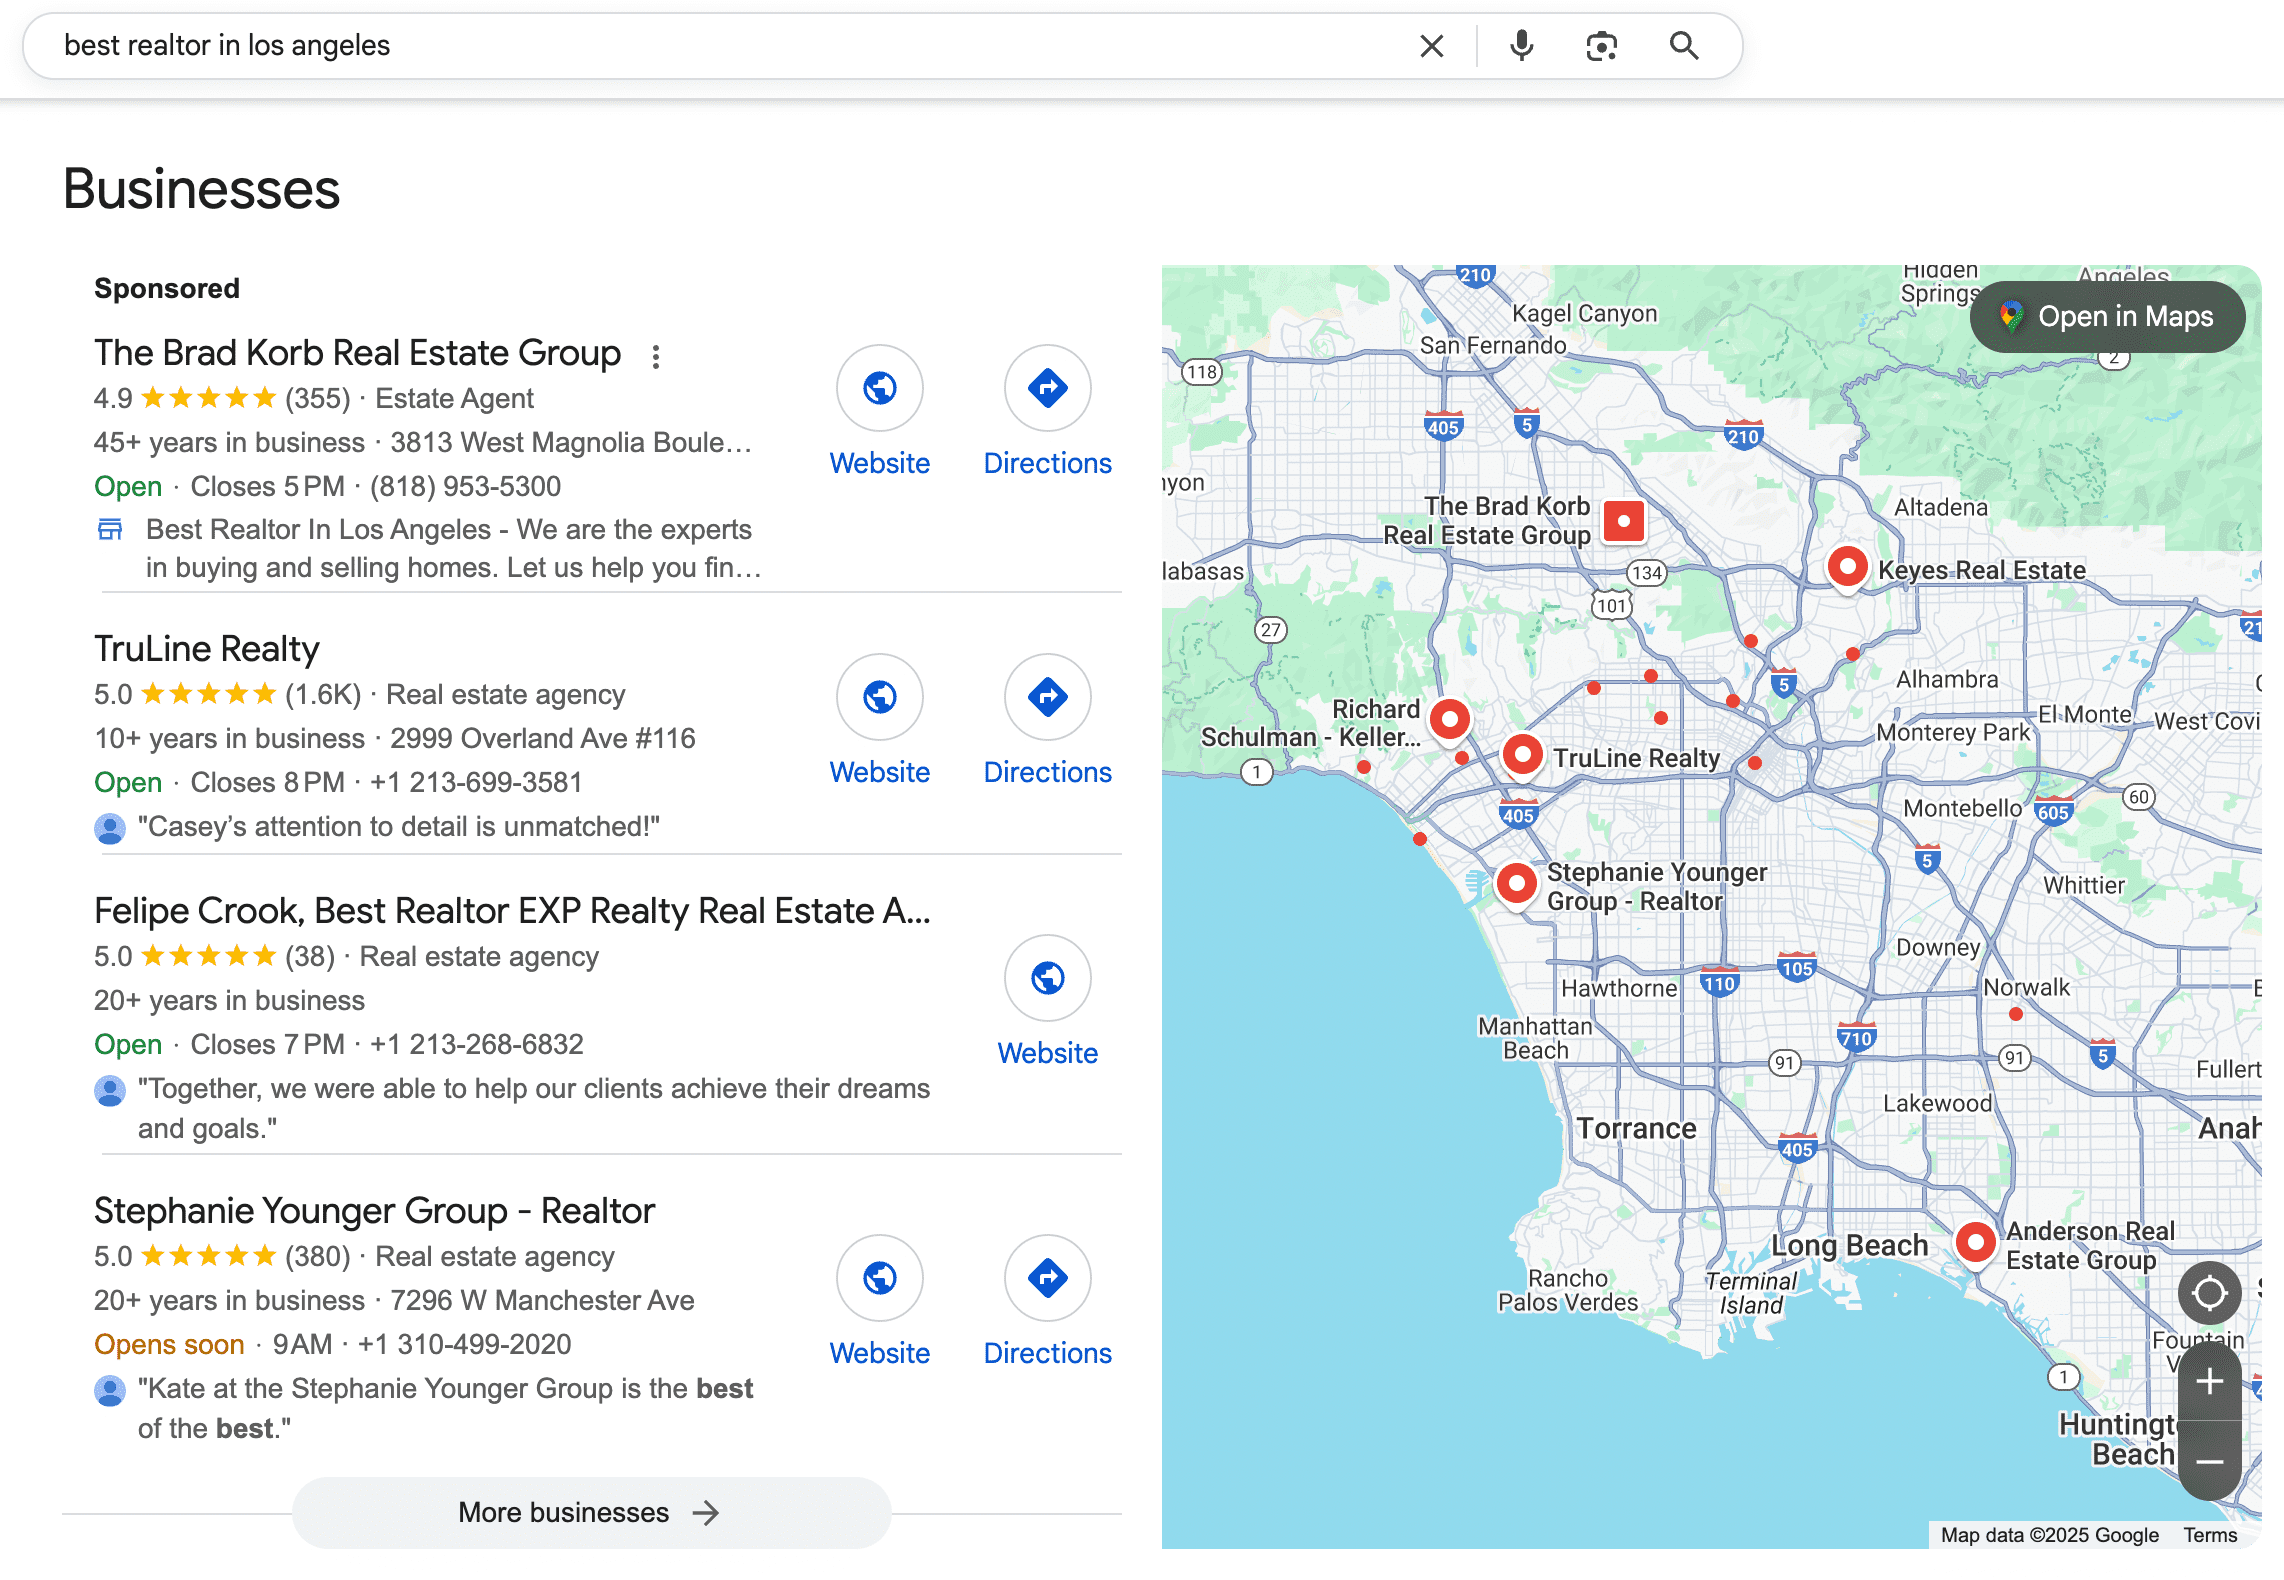Open the Felipe Crook, Best Realtor EXP Realty listing

tap(512, 911)
